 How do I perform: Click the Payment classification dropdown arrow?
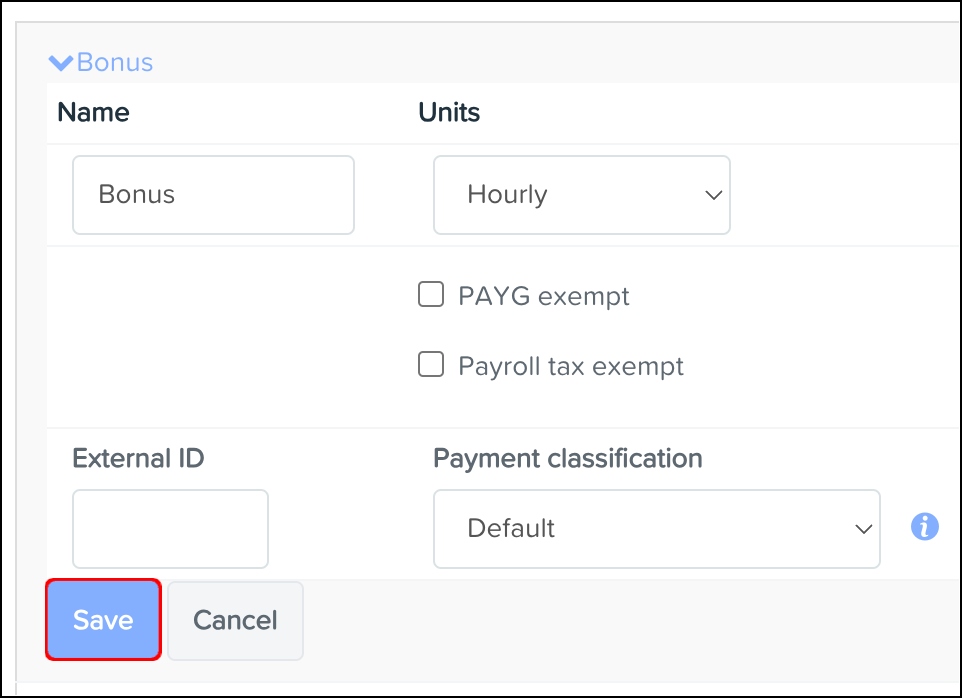(863, 529)
